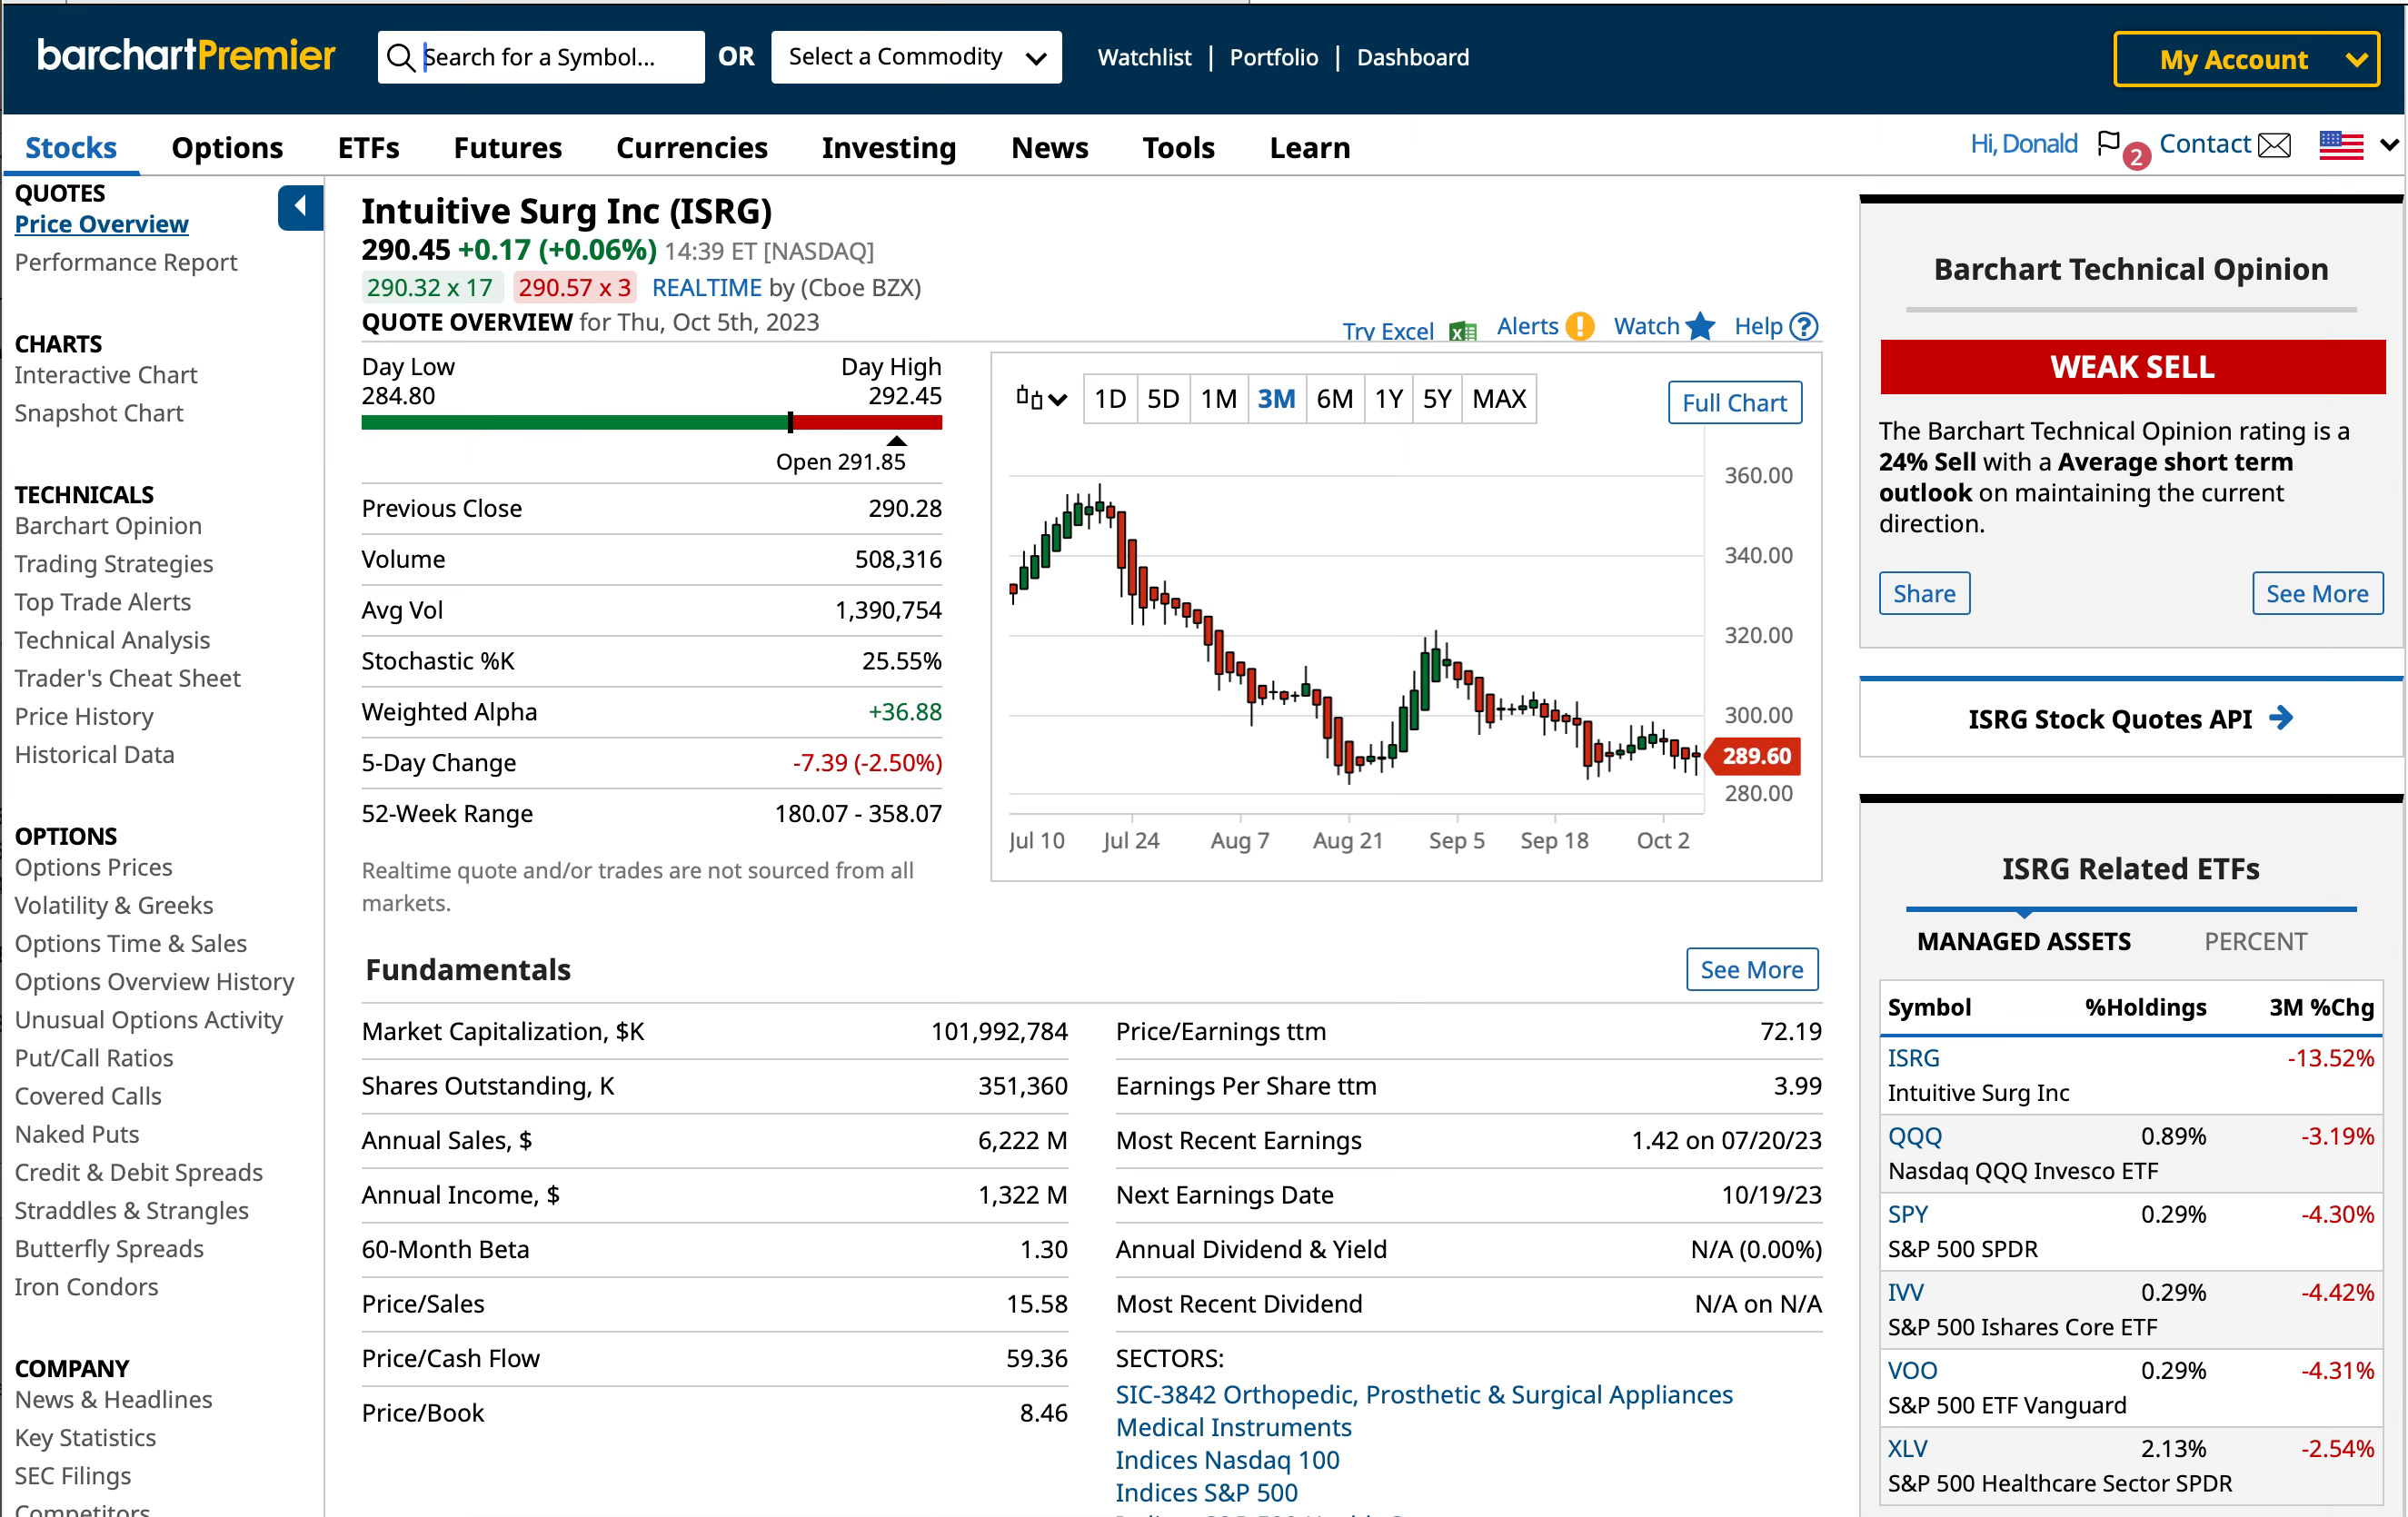Image resolution: width=2408 pixels, height=1517 pixels.
Task: Click See More in Technical Opinion
Action: [x=2317, y=594]
